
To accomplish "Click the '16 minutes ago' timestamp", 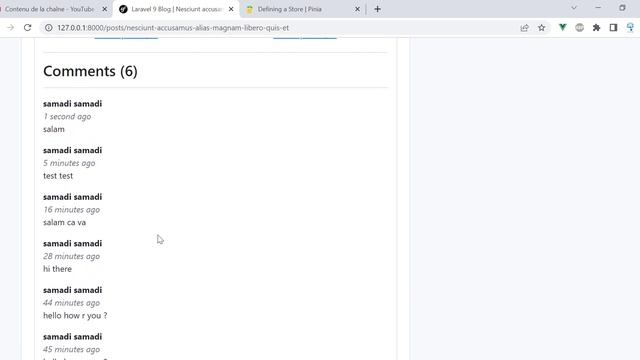I will click(71, 209).
